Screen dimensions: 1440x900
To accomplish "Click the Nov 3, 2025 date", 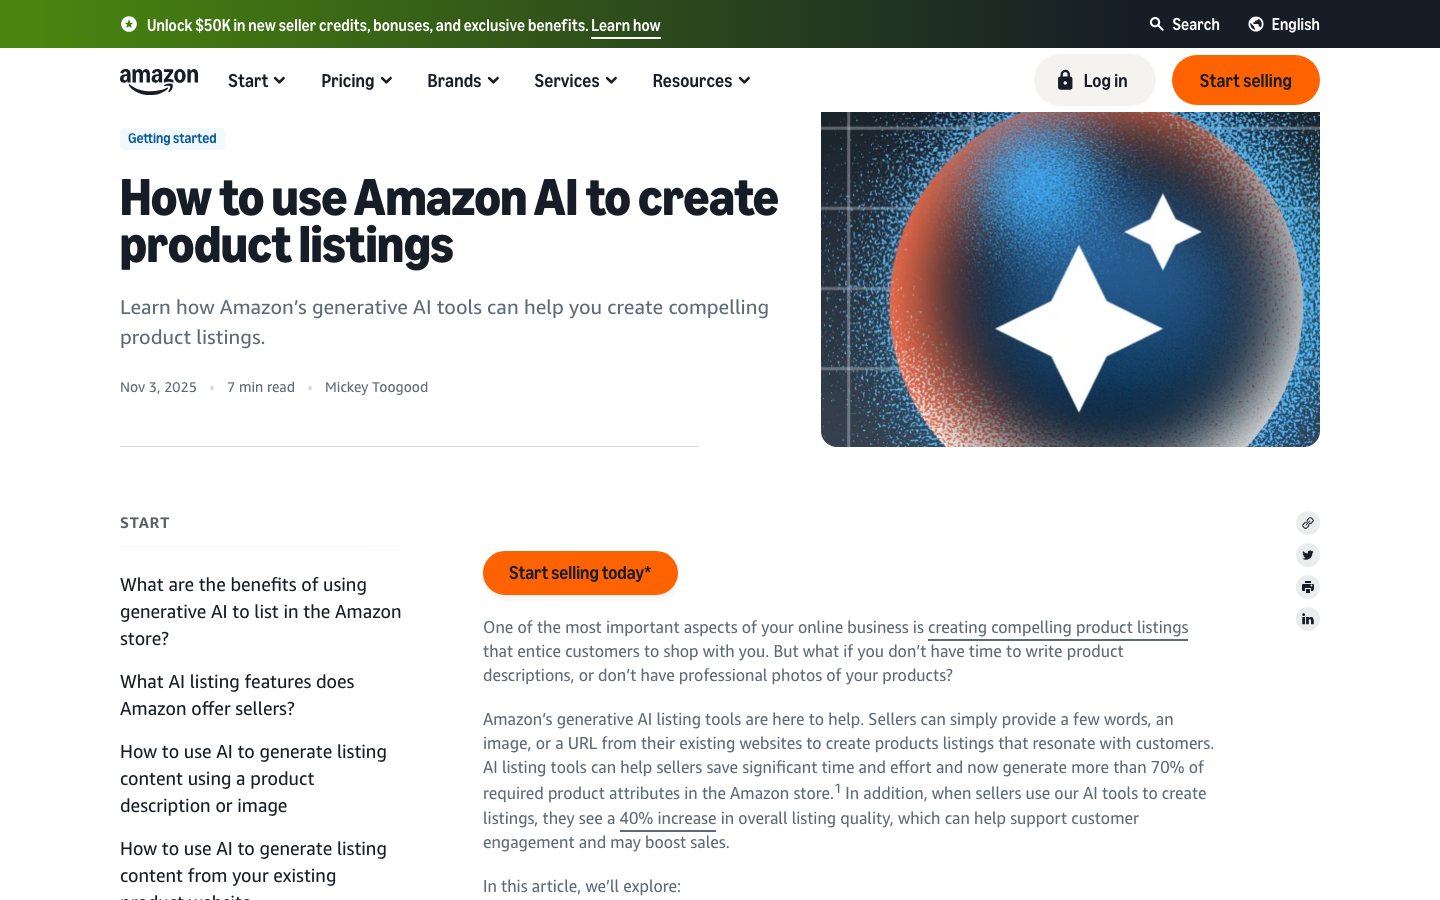I will [x=158, y=387].
